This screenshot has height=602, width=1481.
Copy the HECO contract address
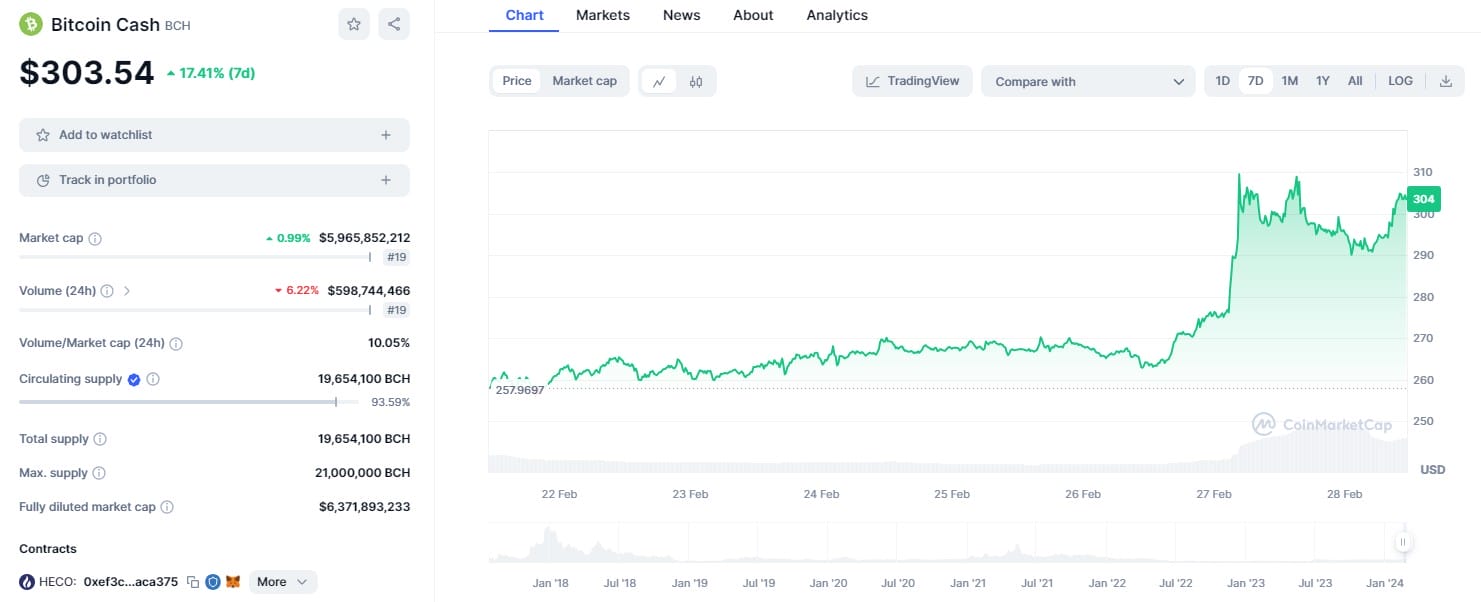coord(193,582)
